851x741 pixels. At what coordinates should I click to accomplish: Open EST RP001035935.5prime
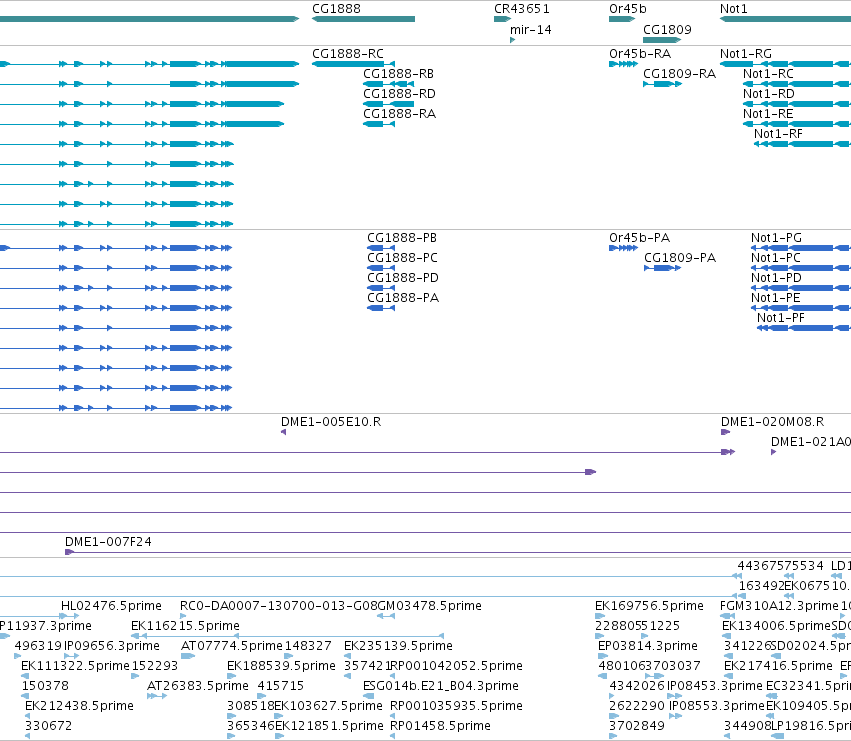point(393,716)
